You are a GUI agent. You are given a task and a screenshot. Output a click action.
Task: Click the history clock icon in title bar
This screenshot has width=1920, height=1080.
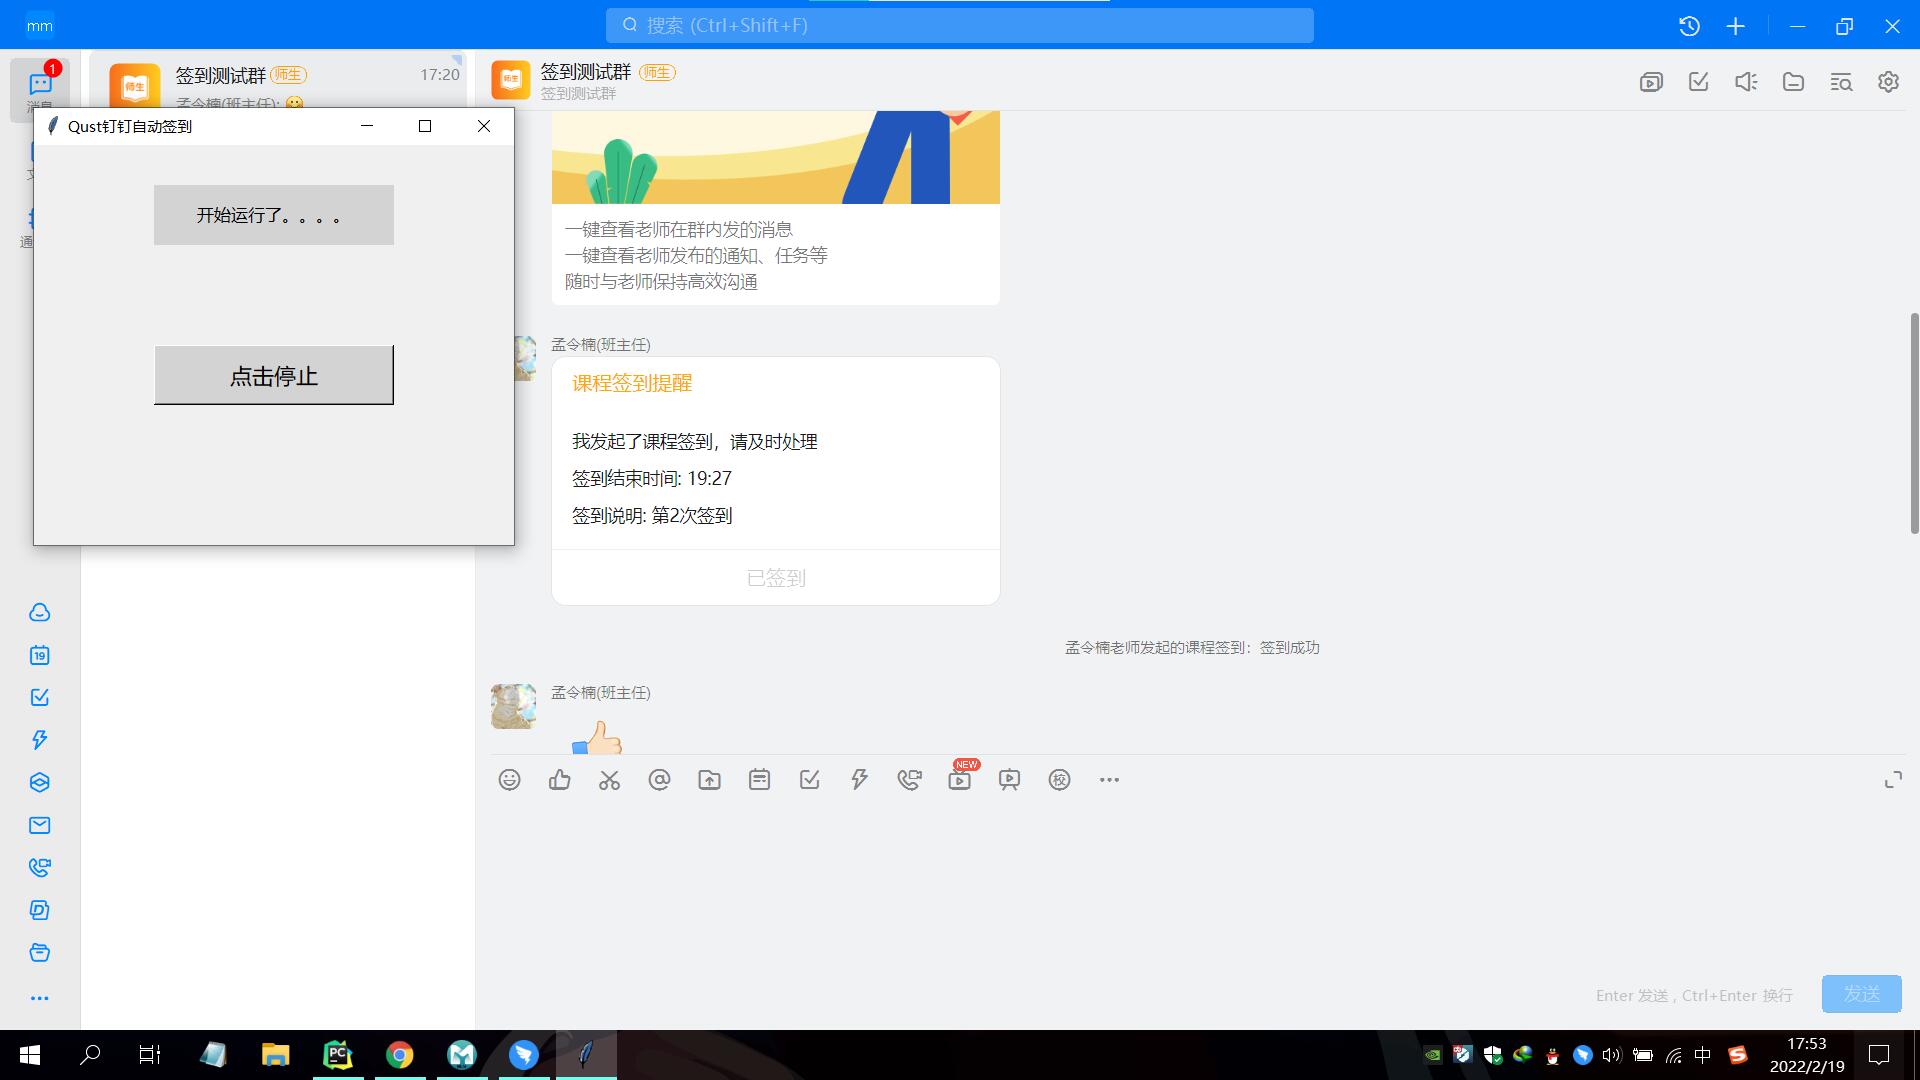[1689, 26]
